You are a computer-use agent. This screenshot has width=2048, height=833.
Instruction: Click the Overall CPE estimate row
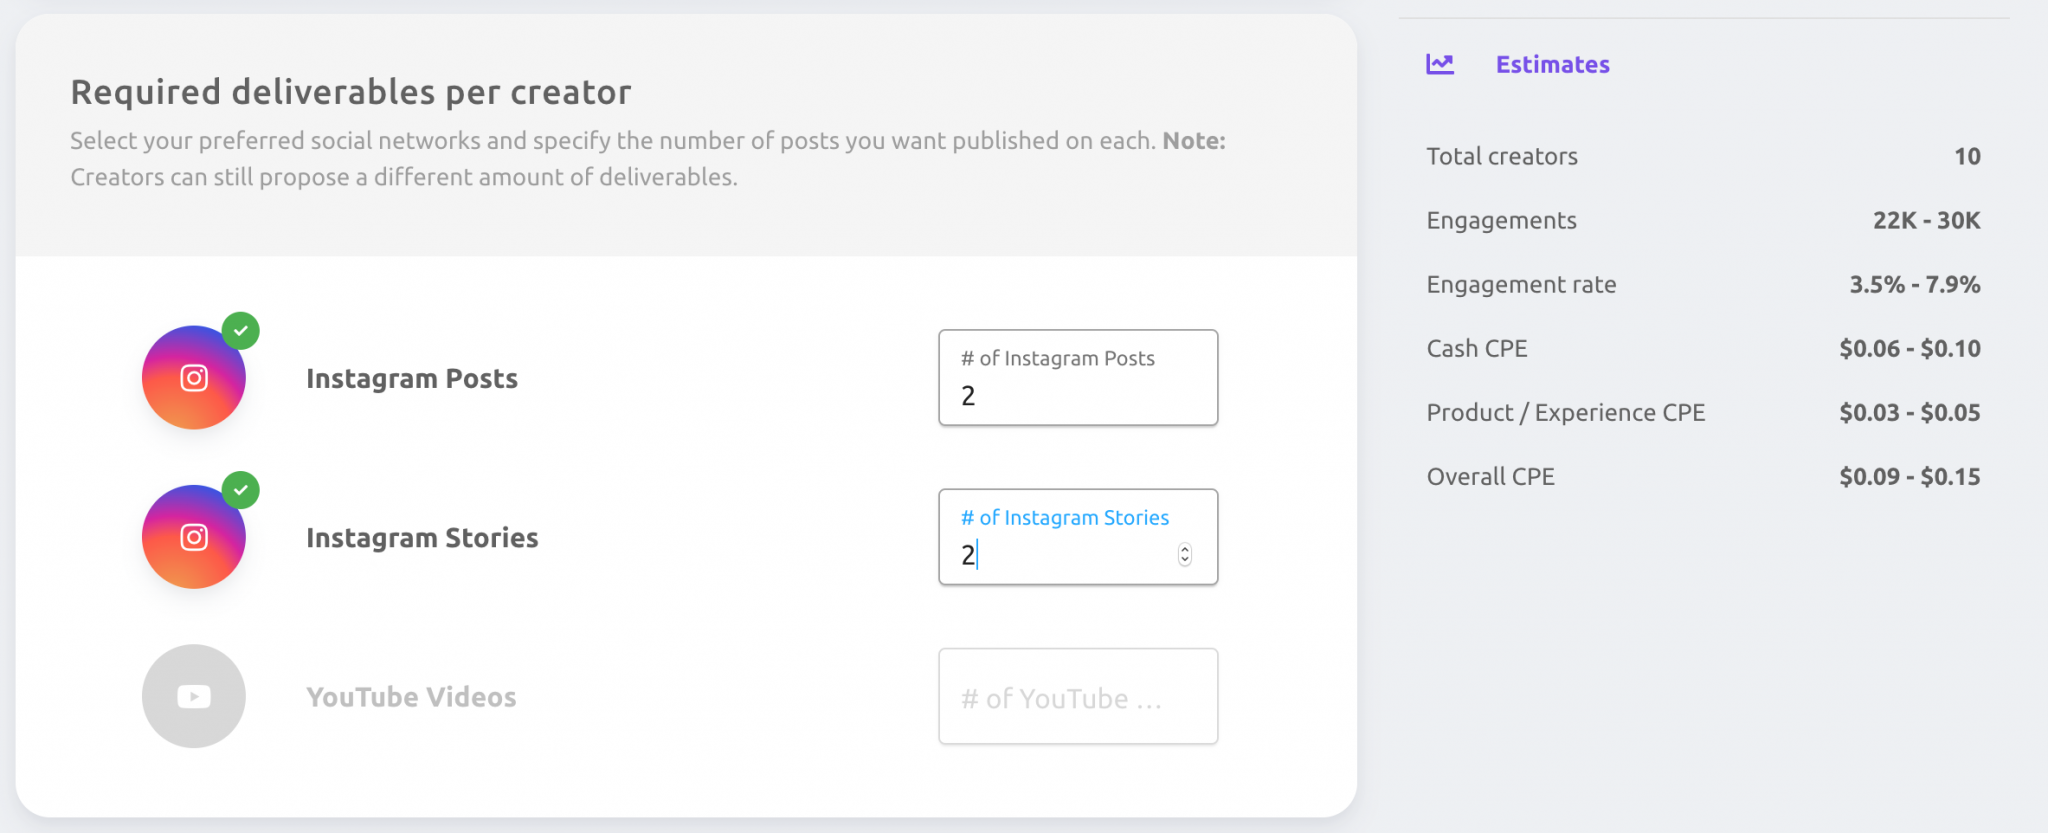click(1703, 477)
